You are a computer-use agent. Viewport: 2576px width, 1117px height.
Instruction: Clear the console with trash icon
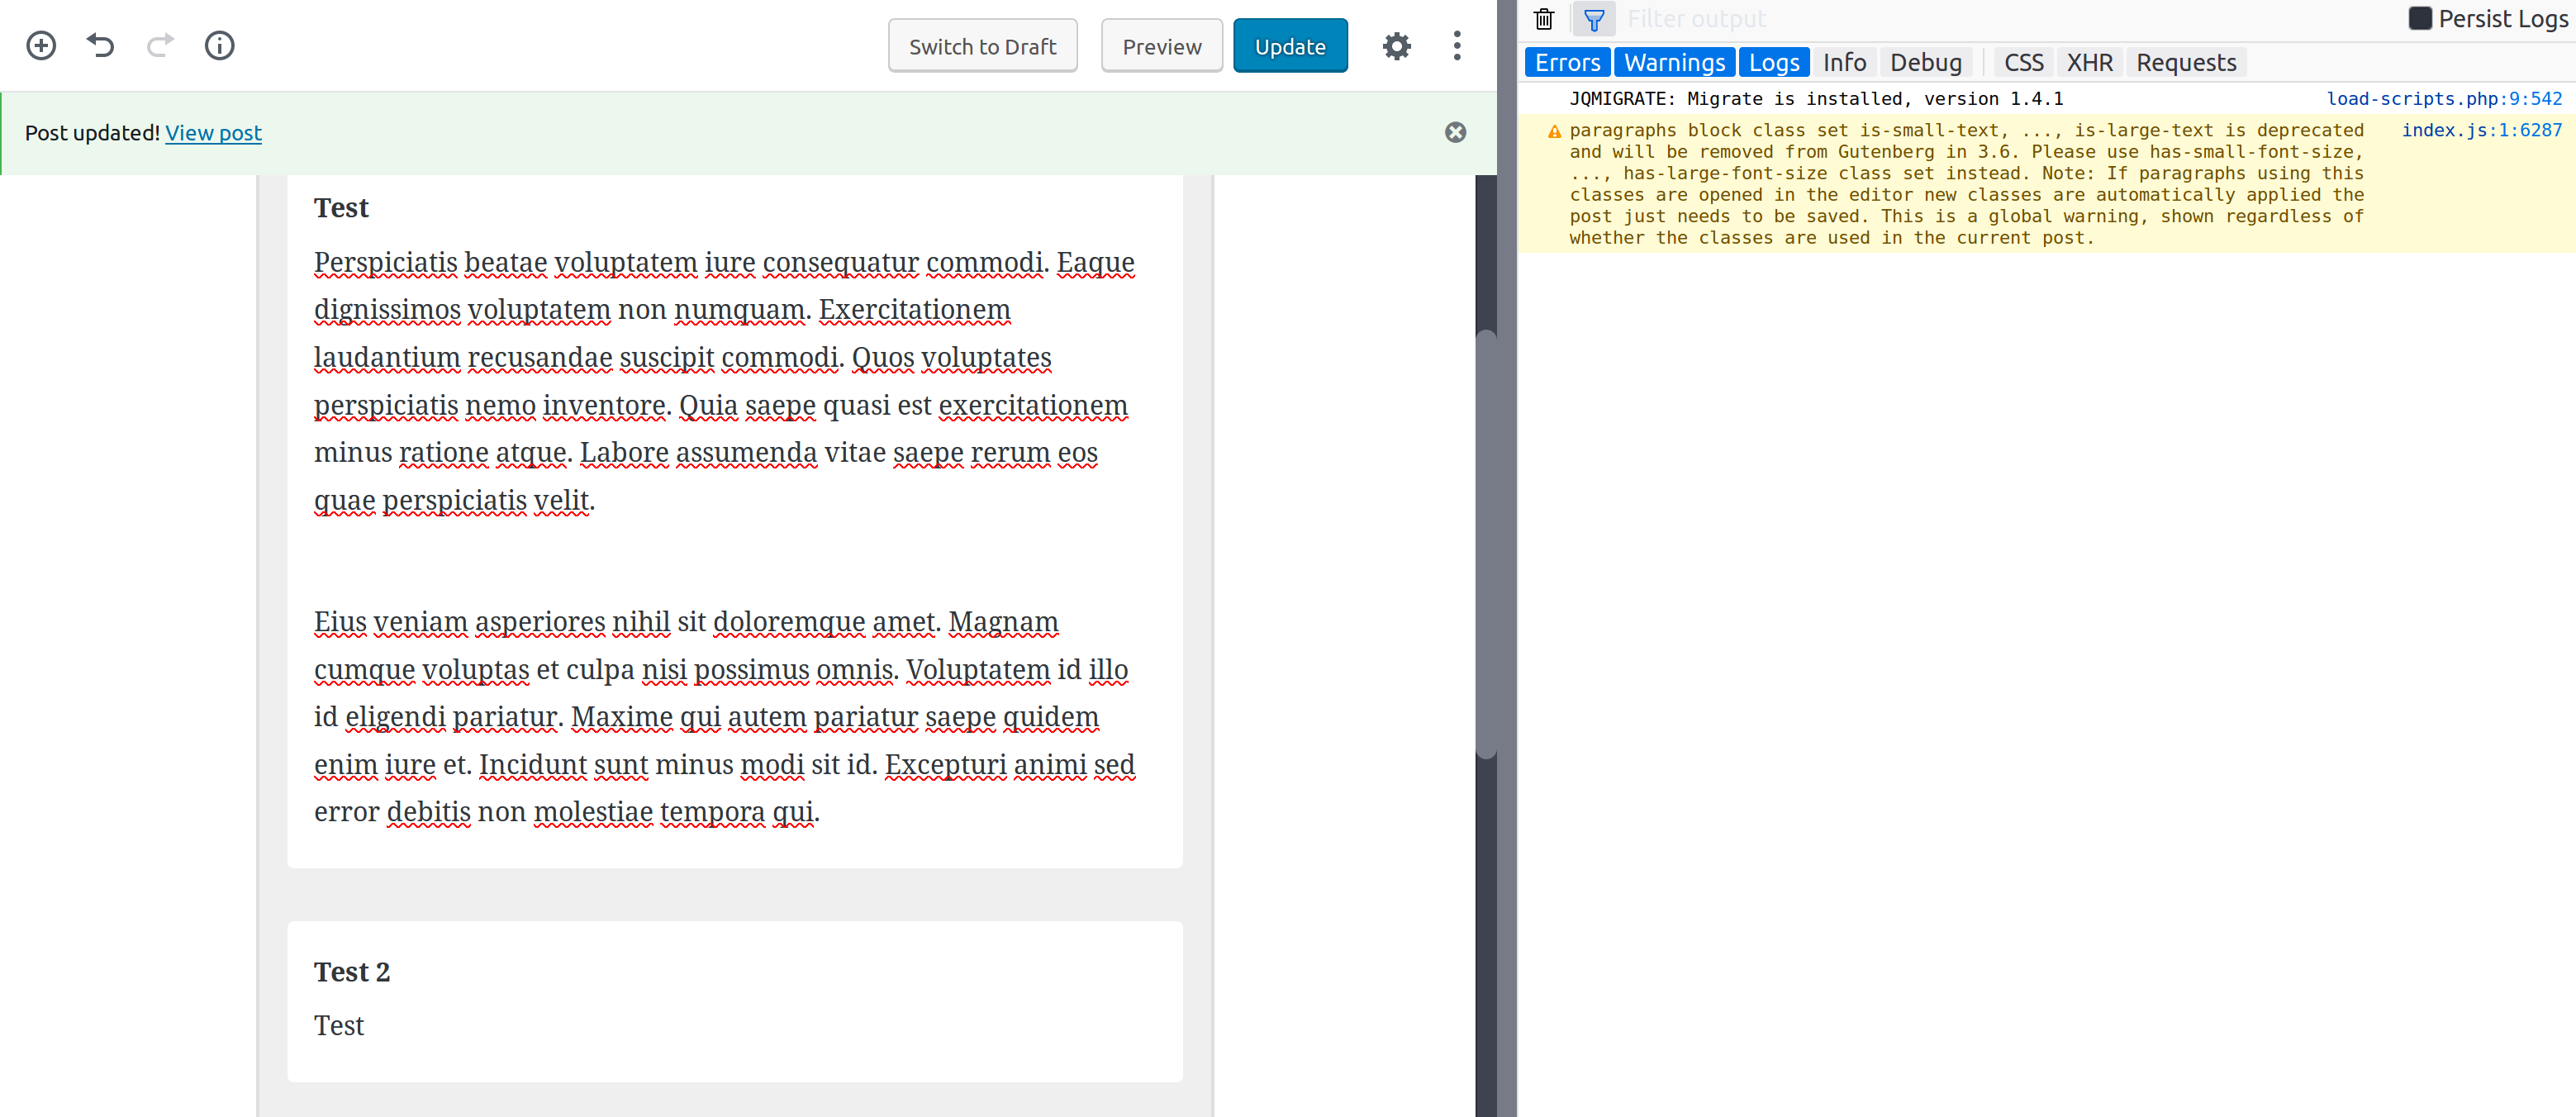point(1543,18)
